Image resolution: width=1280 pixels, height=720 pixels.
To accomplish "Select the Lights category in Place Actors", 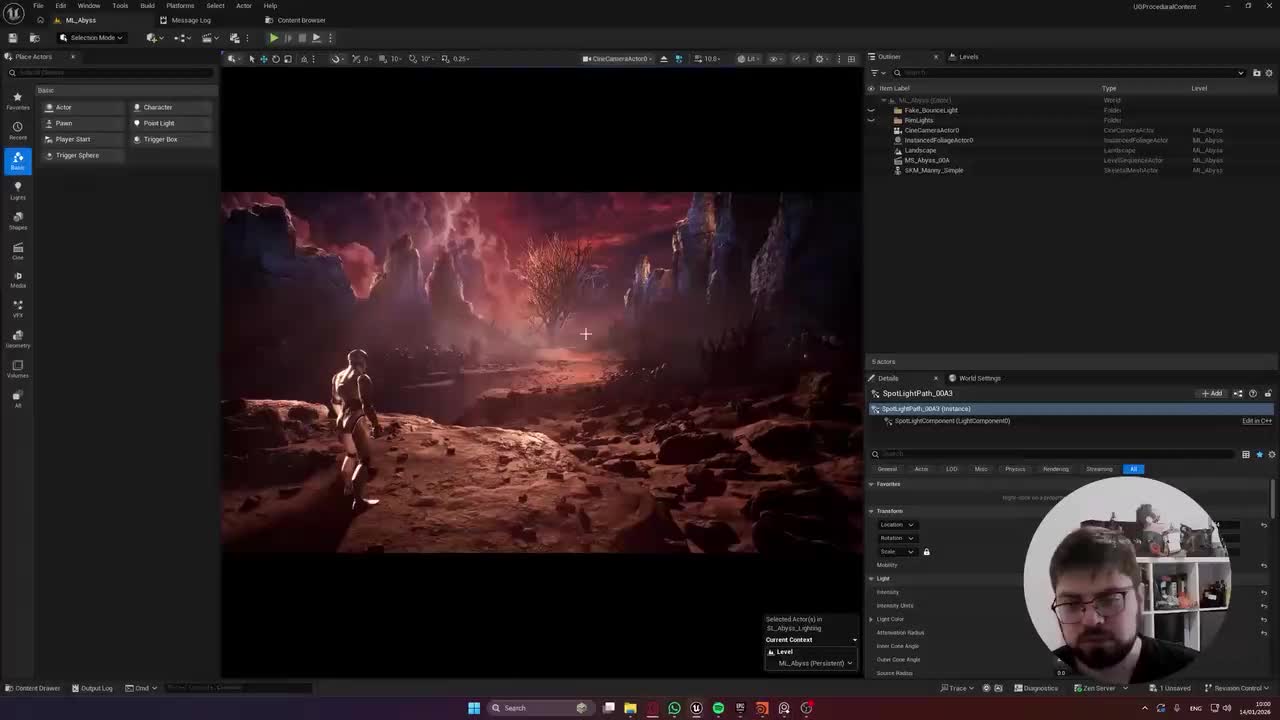I will click(17, 191).
